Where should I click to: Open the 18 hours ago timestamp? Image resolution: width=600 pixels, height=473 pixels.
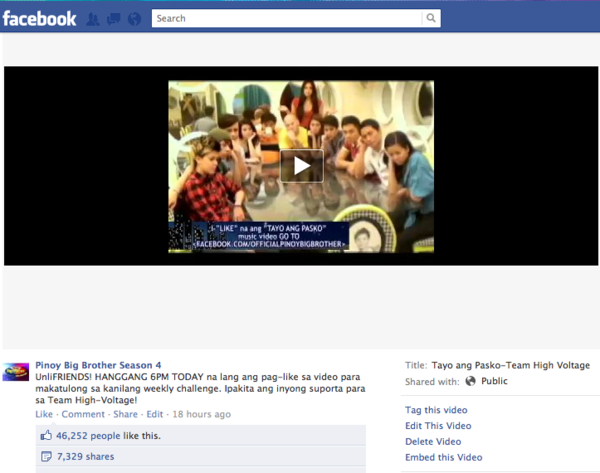202,414
